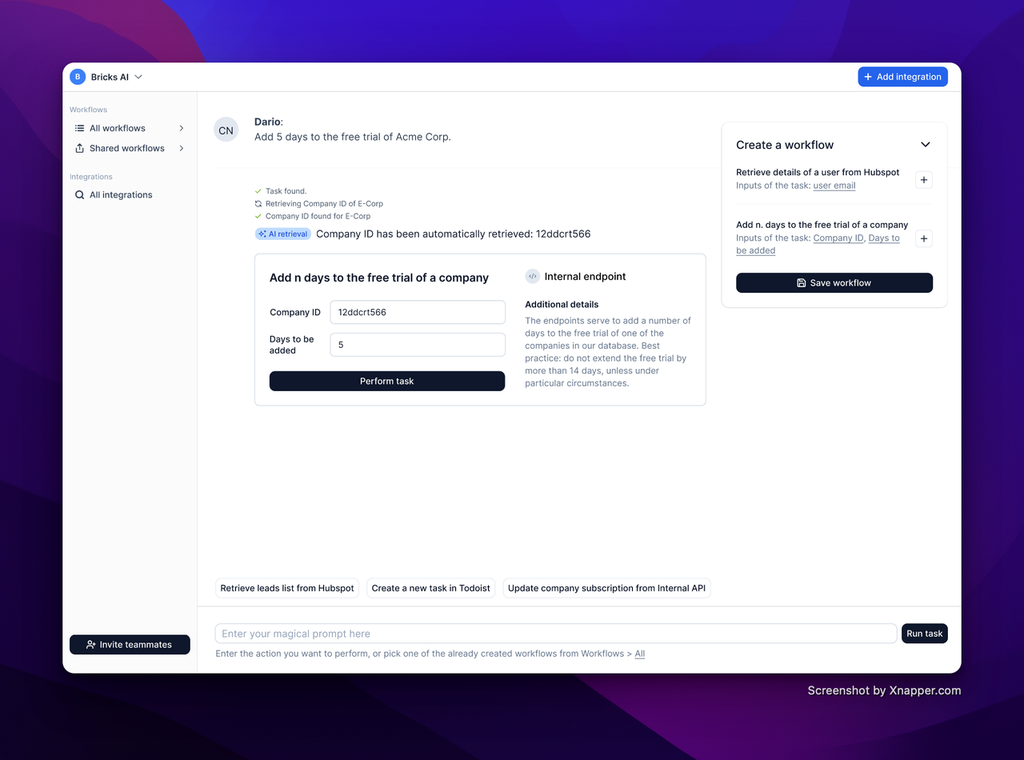Viewport: 1024px width, 760px height.
Task: Click the Internal endpoint label
Action: pyautogui.click(x=584, y=276)
